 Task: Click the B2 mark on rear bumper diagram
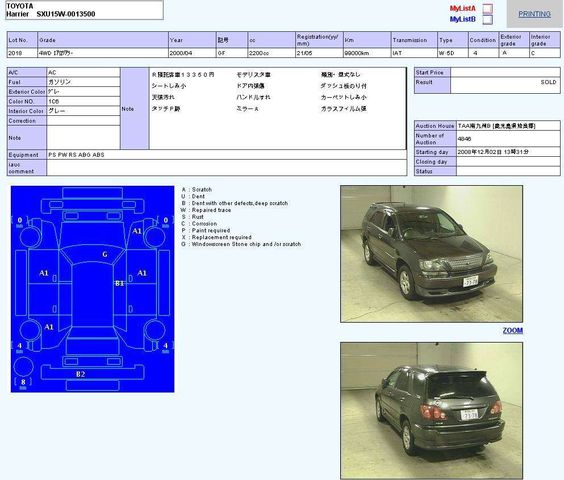tap(81, 374)
